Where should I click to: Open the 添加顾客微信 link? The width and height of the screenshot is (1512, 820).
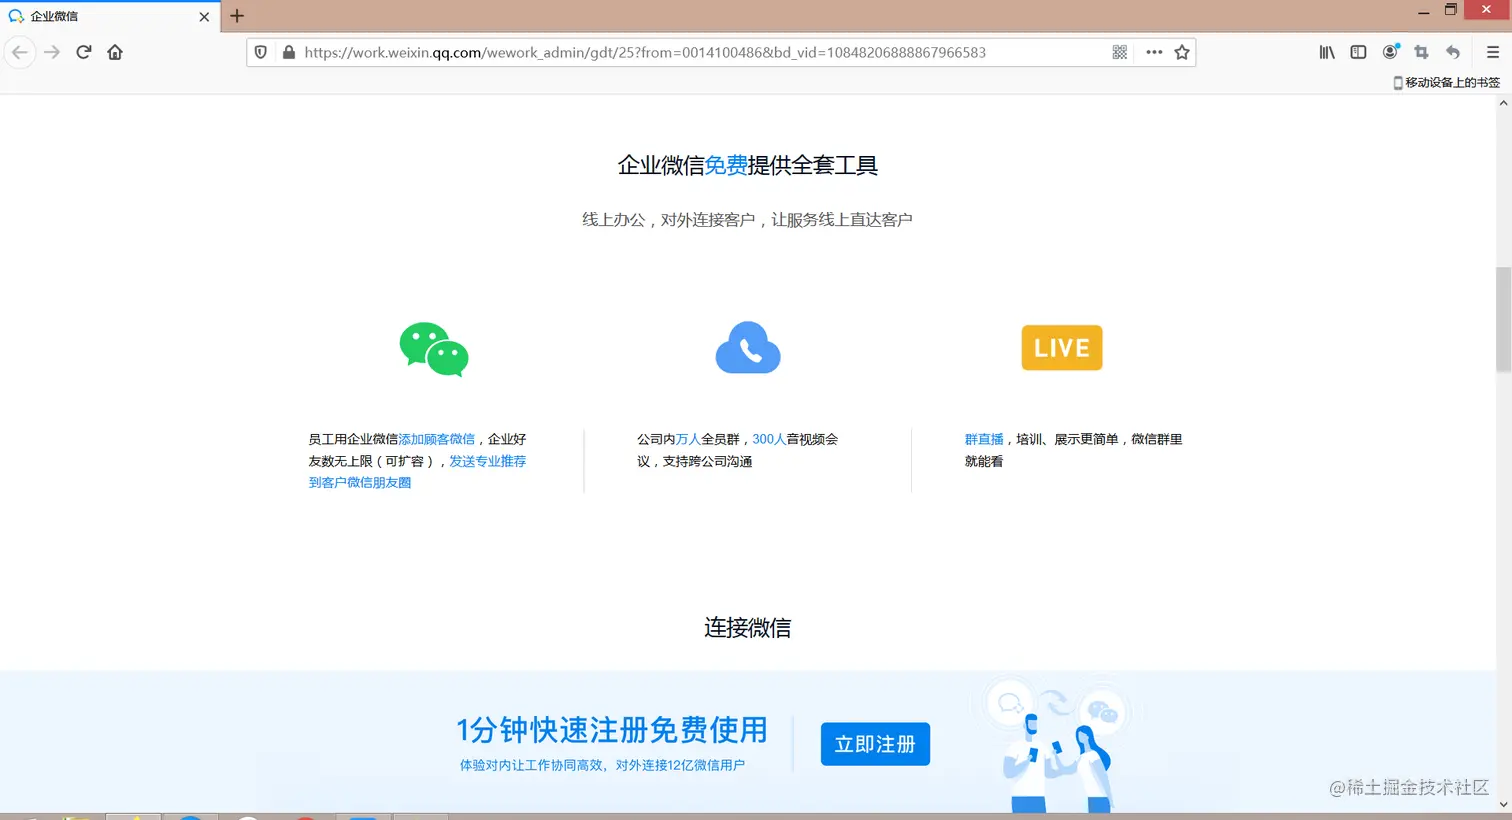click(437, 439)
